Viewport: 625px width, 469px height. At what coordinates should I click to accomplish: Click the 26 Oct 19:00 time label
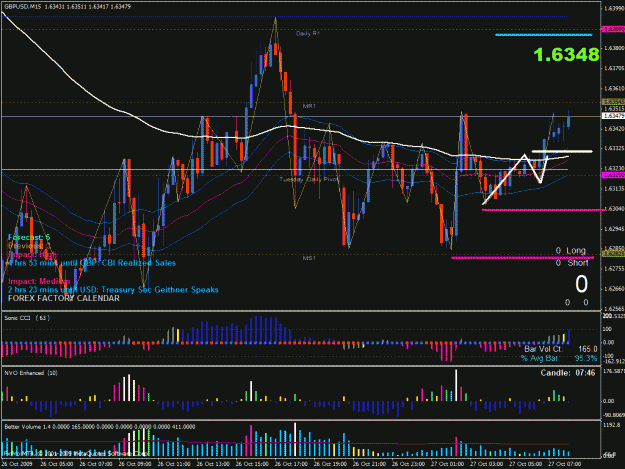click(330, 464)
